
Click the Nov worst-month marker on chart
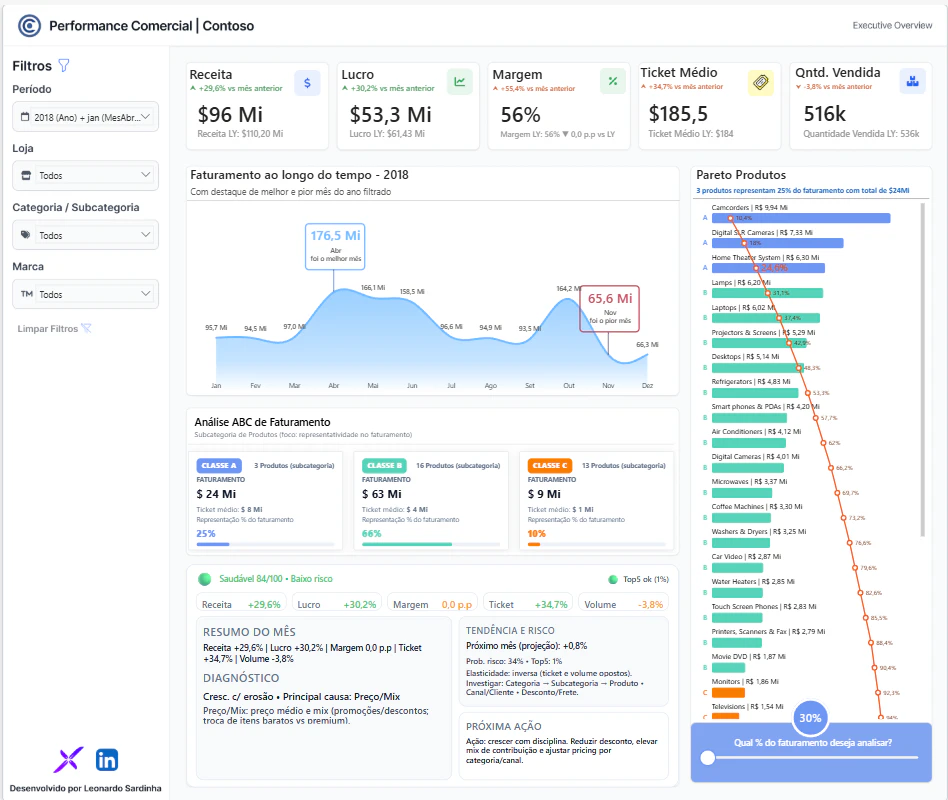click(609, 309)
